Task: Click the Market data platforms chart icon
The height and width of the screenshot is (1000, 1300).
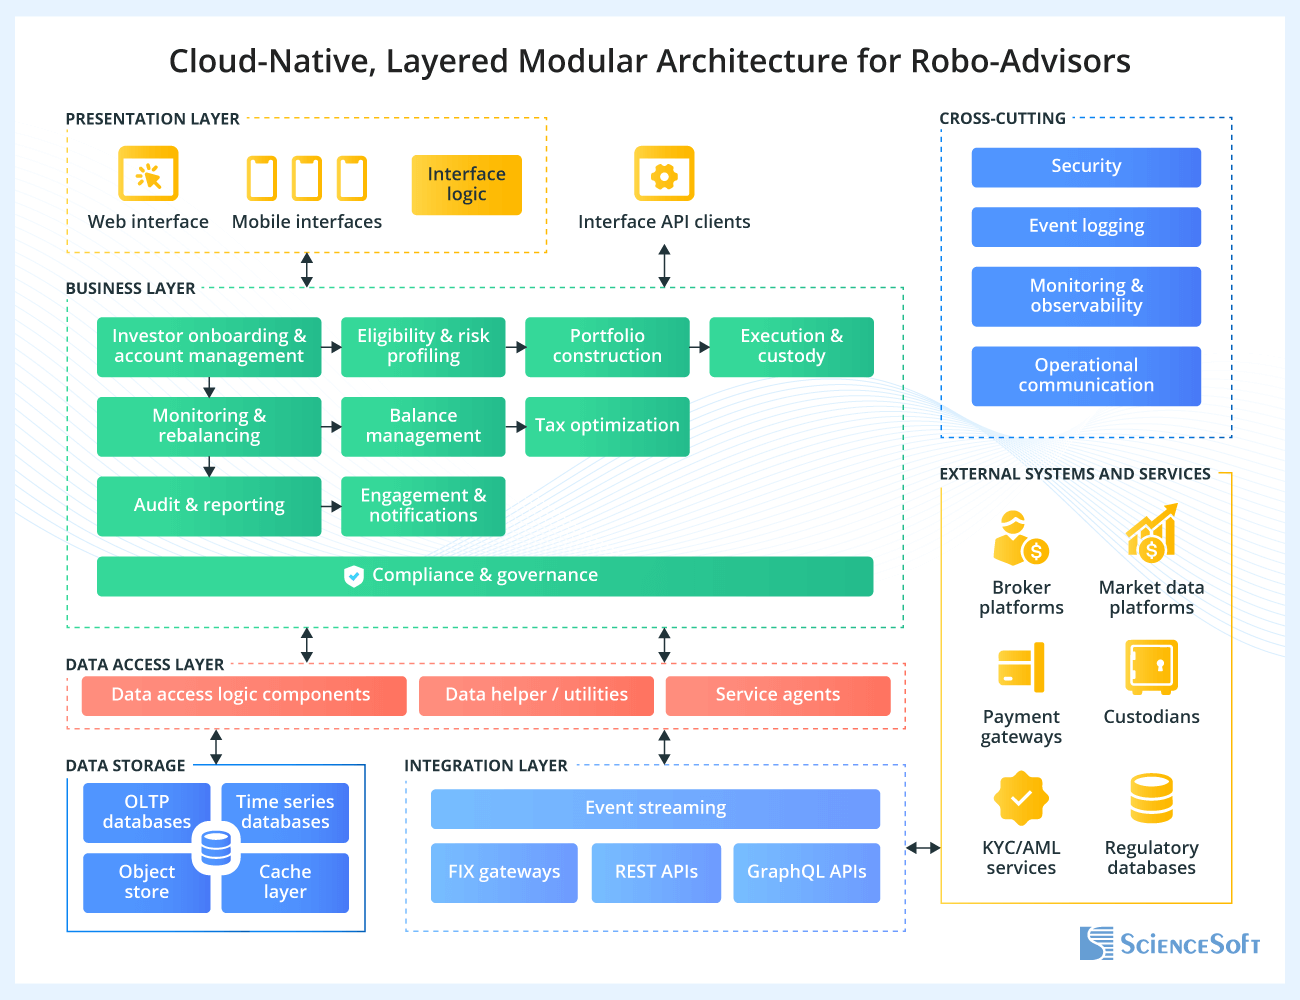Action: click(x=1151, y=533)
